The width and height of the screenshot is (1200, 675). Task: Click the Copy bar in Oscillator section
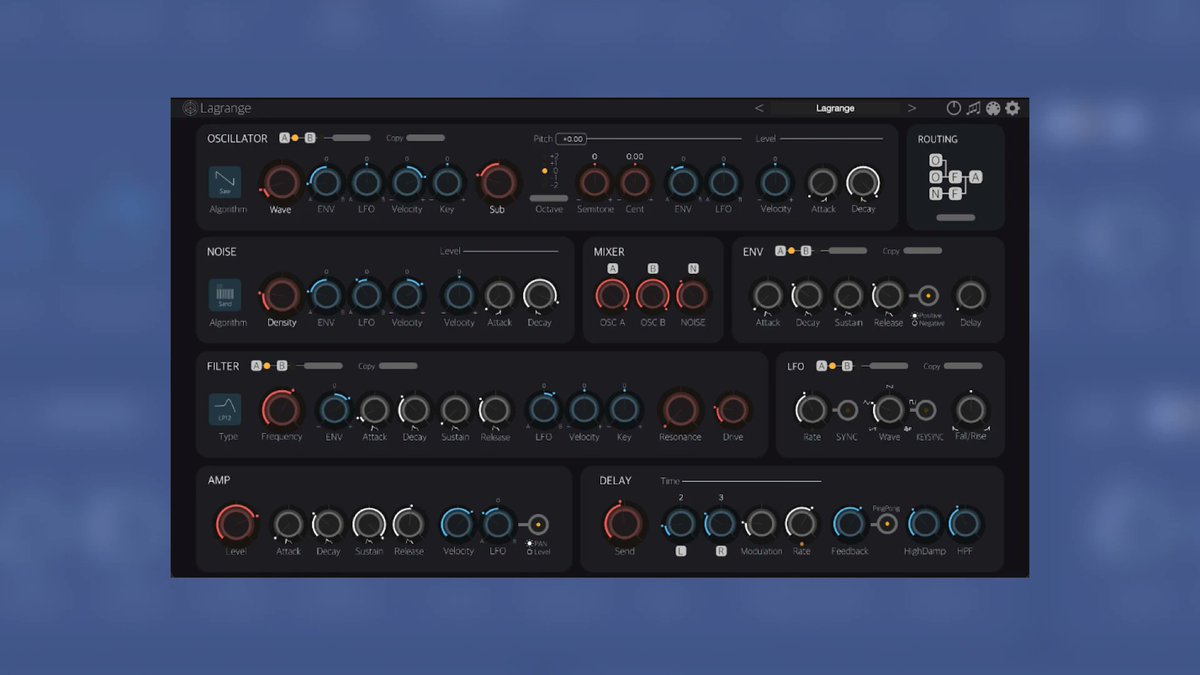click(x=425, y=138)
